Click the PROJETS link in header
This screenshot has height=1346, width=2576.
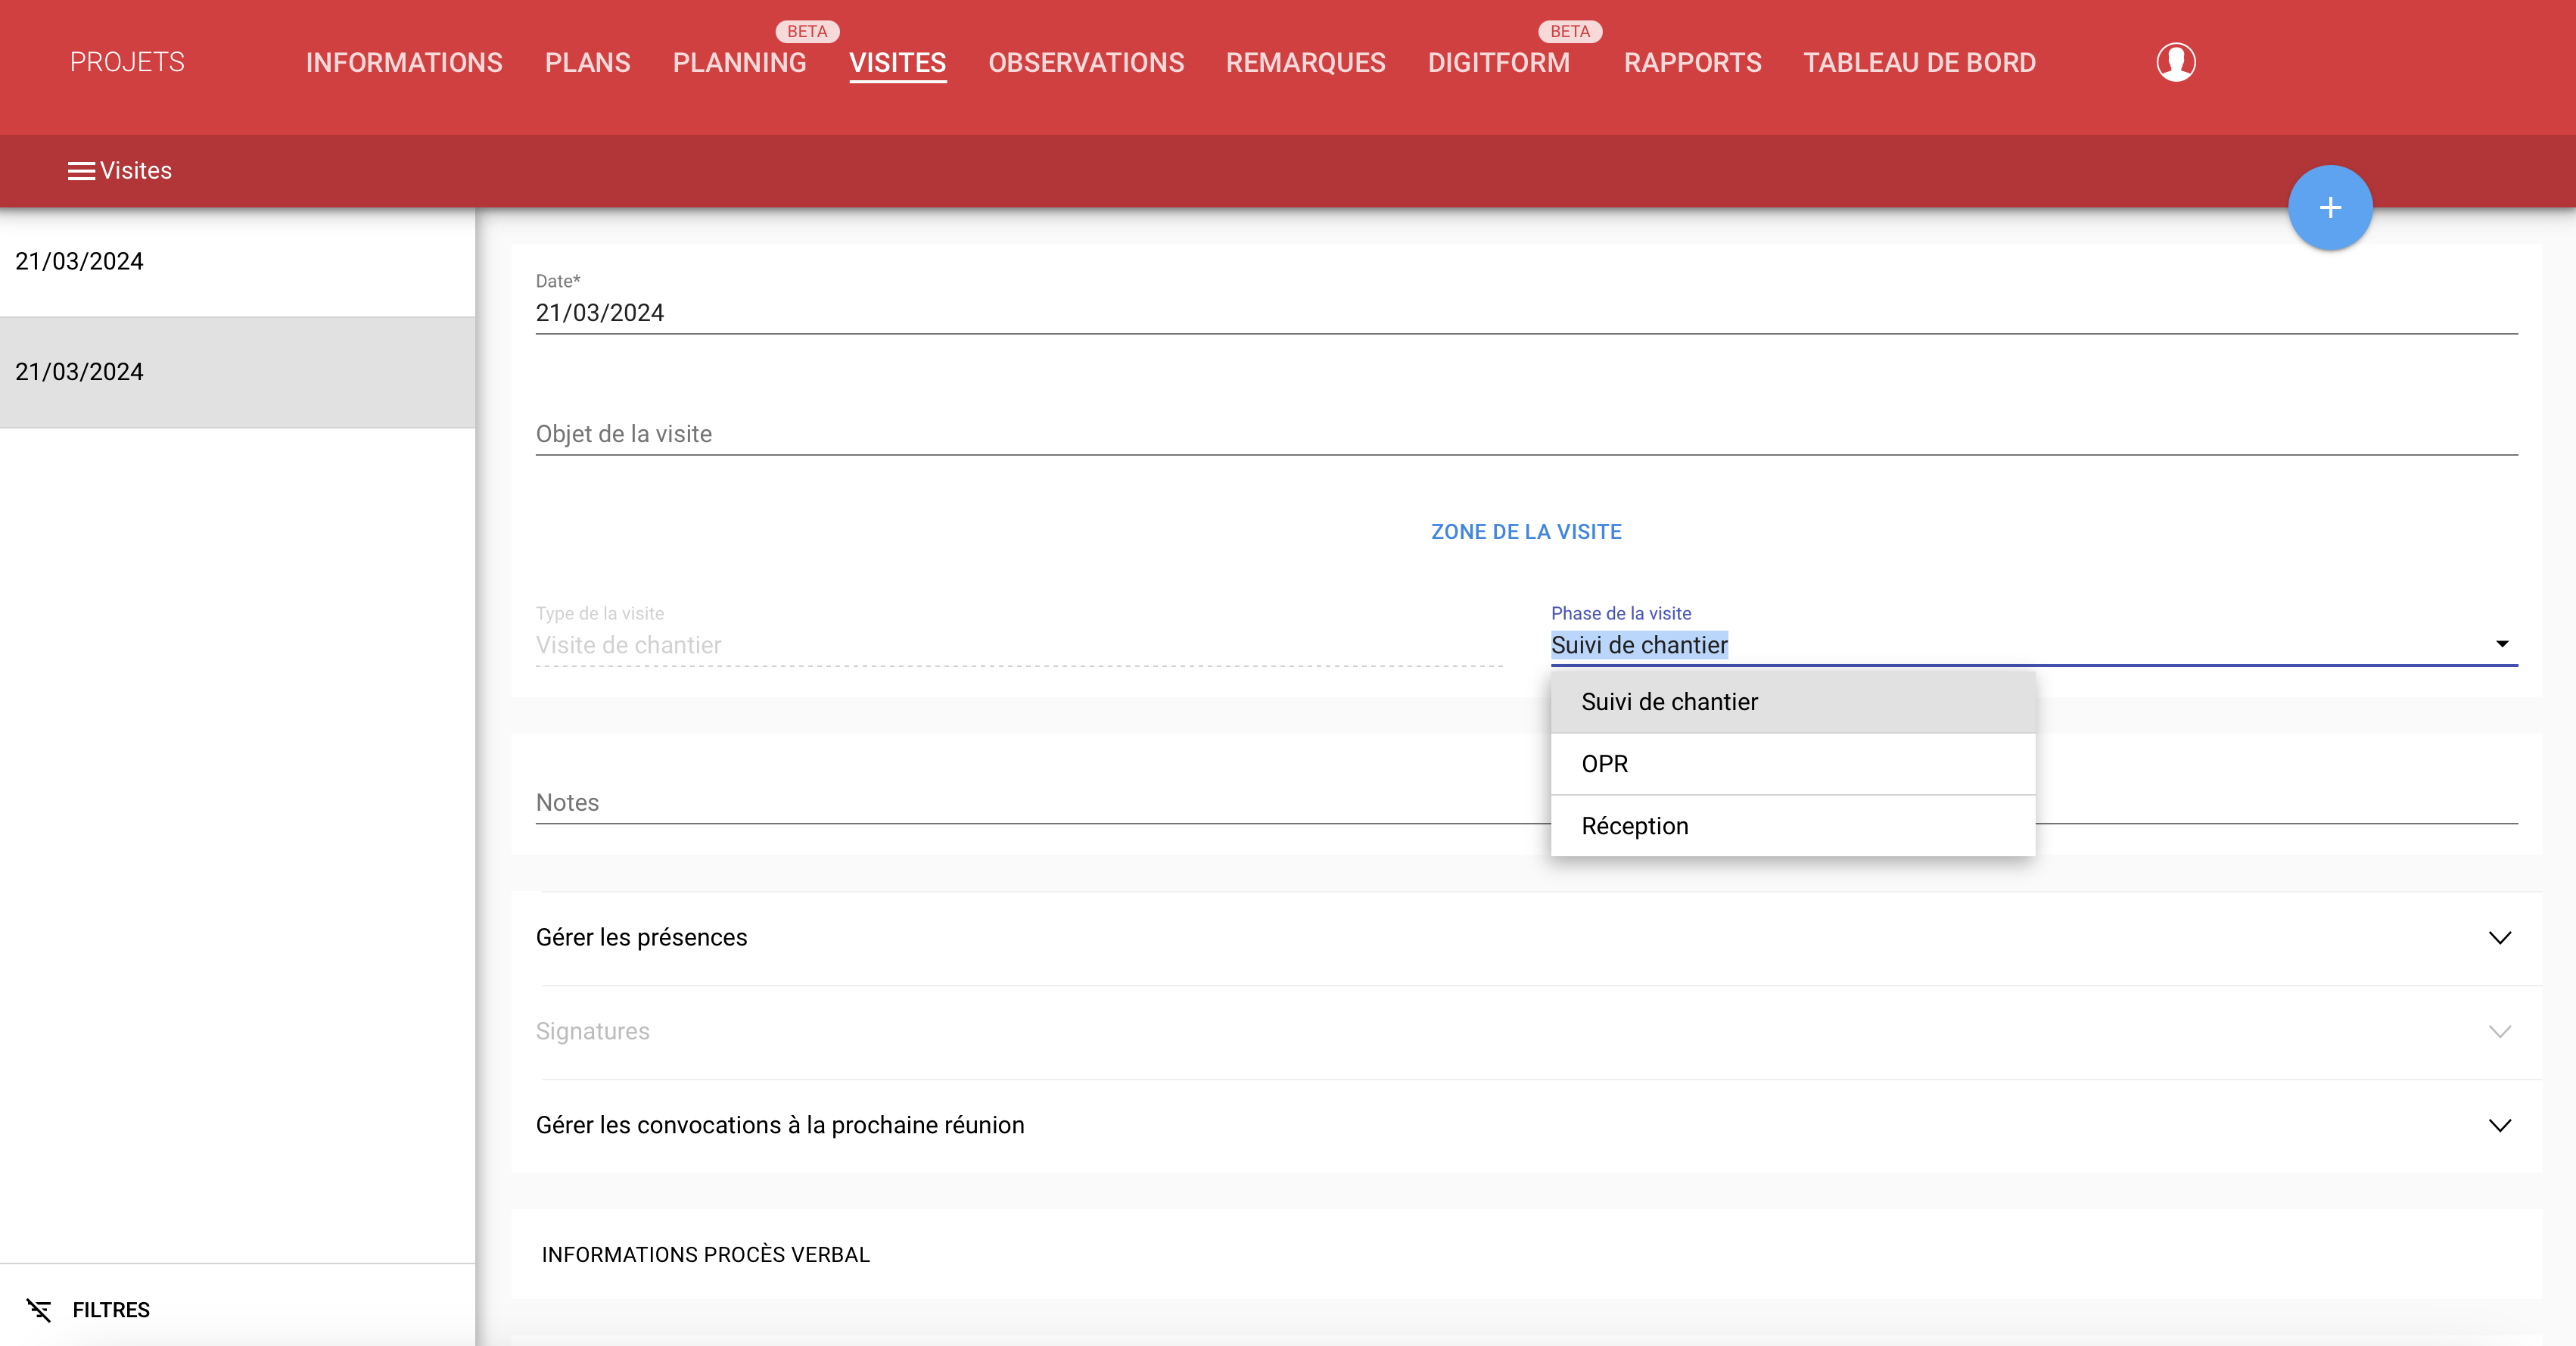point(127,62)
